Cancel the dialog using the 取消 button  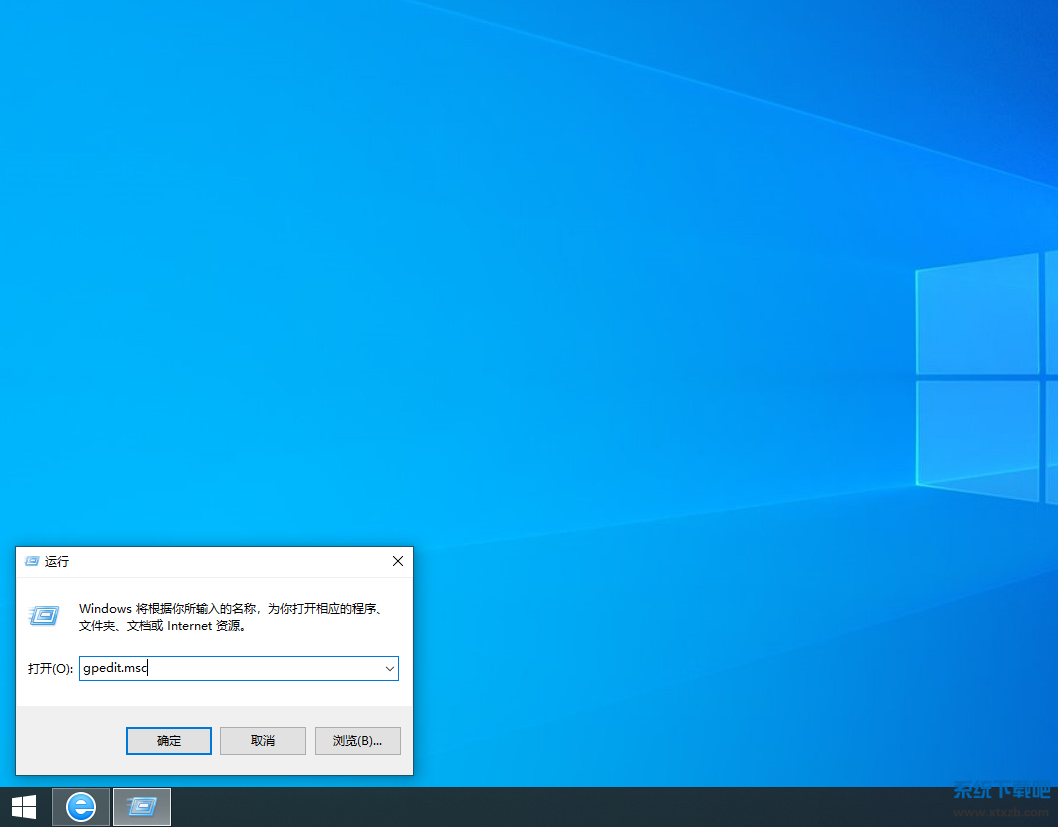[x=262, y=740]
